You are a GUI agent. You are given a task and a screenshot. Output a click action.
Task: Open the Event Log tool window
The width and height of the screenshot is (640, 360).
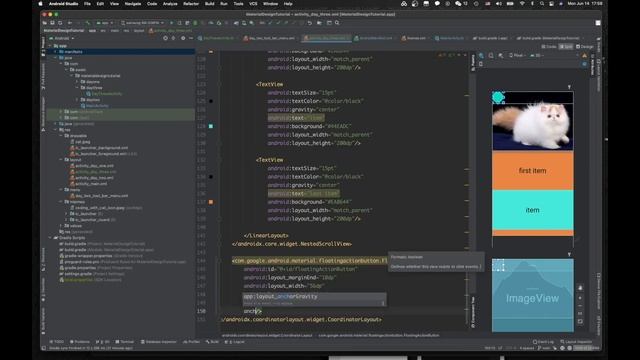pos(543,342)
